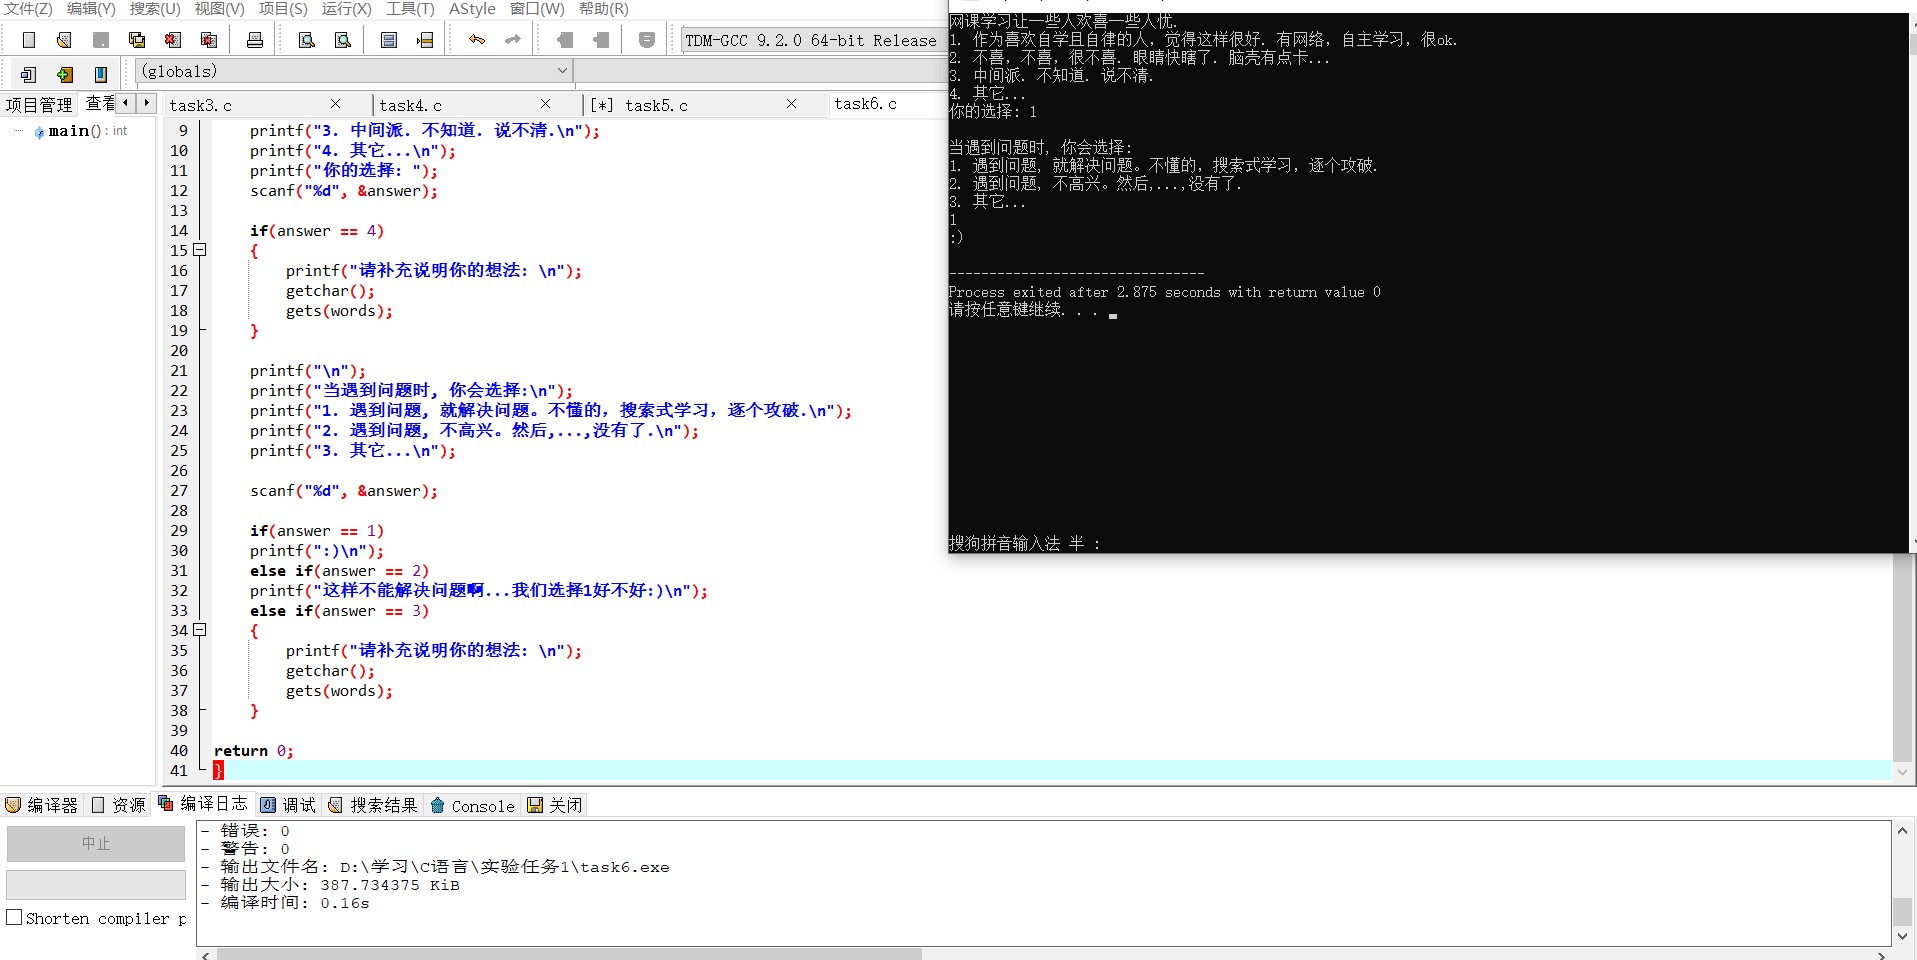Click the Undo arrow icon

pos(477,40)
